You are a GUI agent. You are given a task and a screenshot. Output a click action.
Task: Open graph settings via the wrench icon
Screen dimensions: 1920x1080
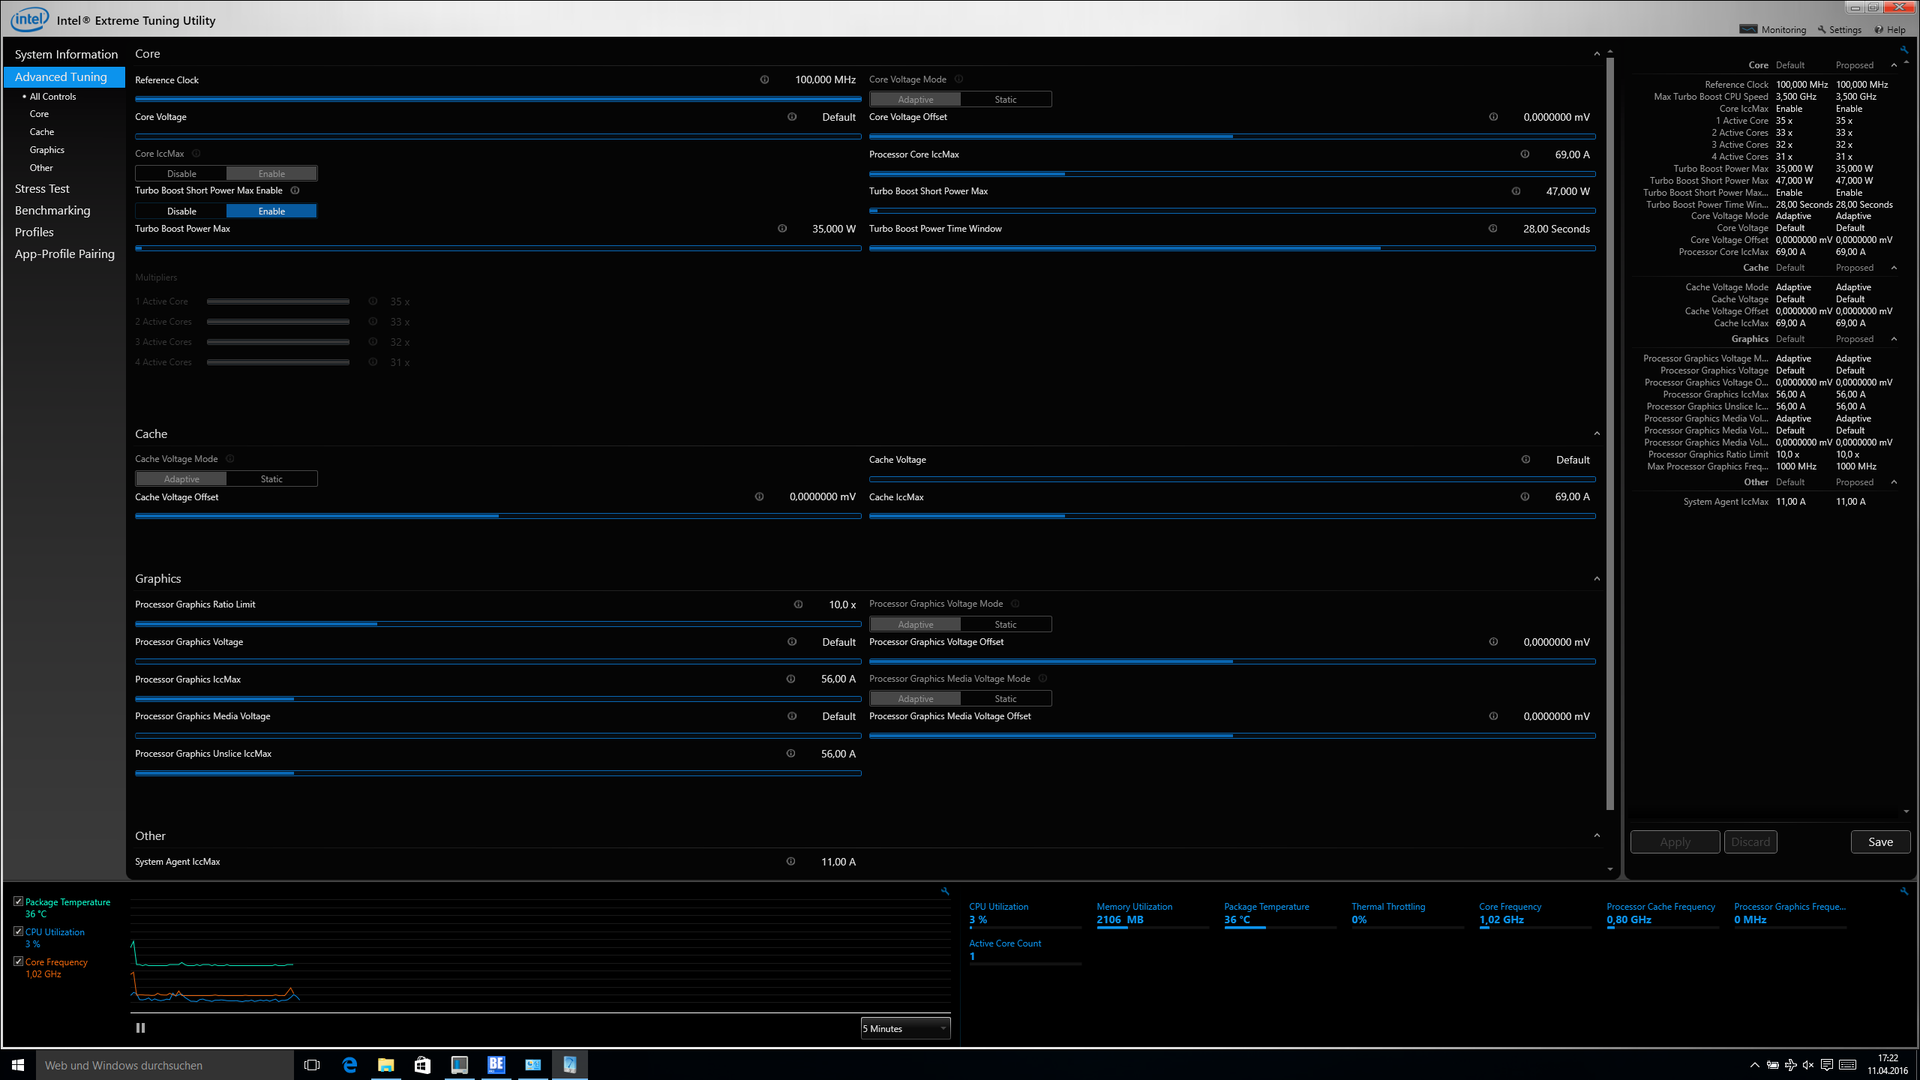pos(945,891)
